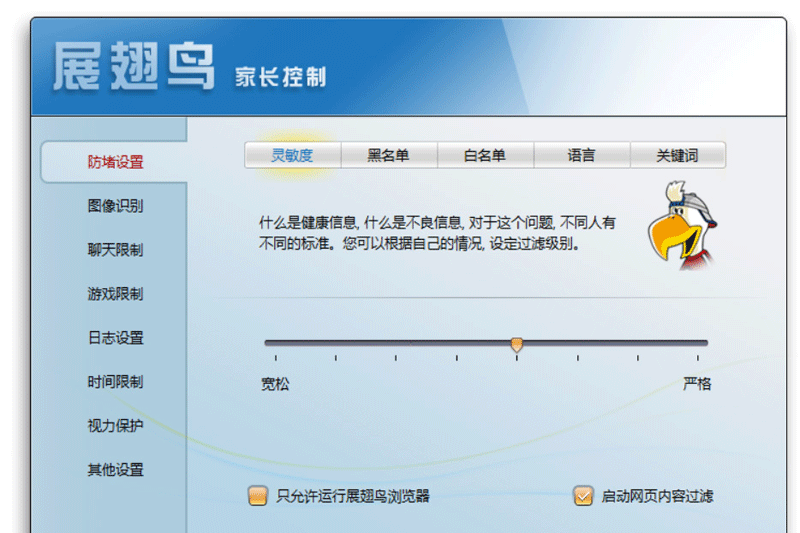This screenshot has height=533, width=800.
Task: Select 视力保护 in the sidebar
Action: click(x=115, y=425)
